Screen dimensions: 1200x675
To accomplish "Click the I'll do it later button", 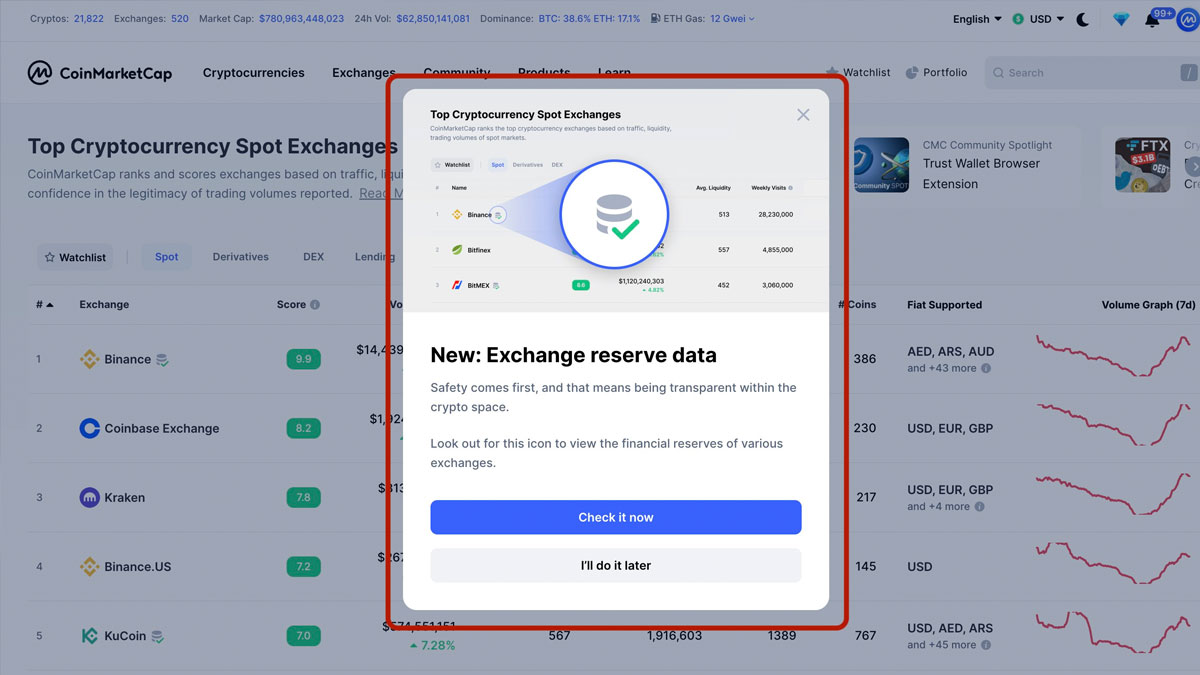I will (615, 565).
